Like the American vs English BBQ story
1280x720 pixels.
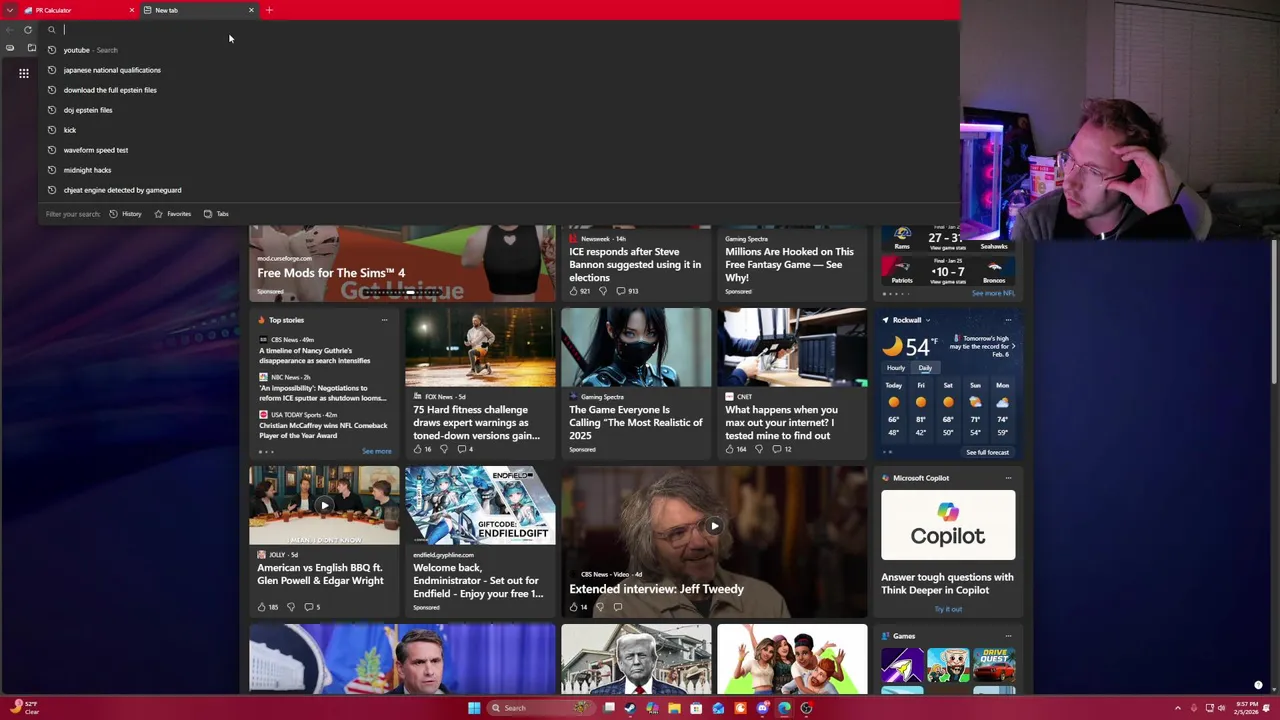(x=267, y=607)
